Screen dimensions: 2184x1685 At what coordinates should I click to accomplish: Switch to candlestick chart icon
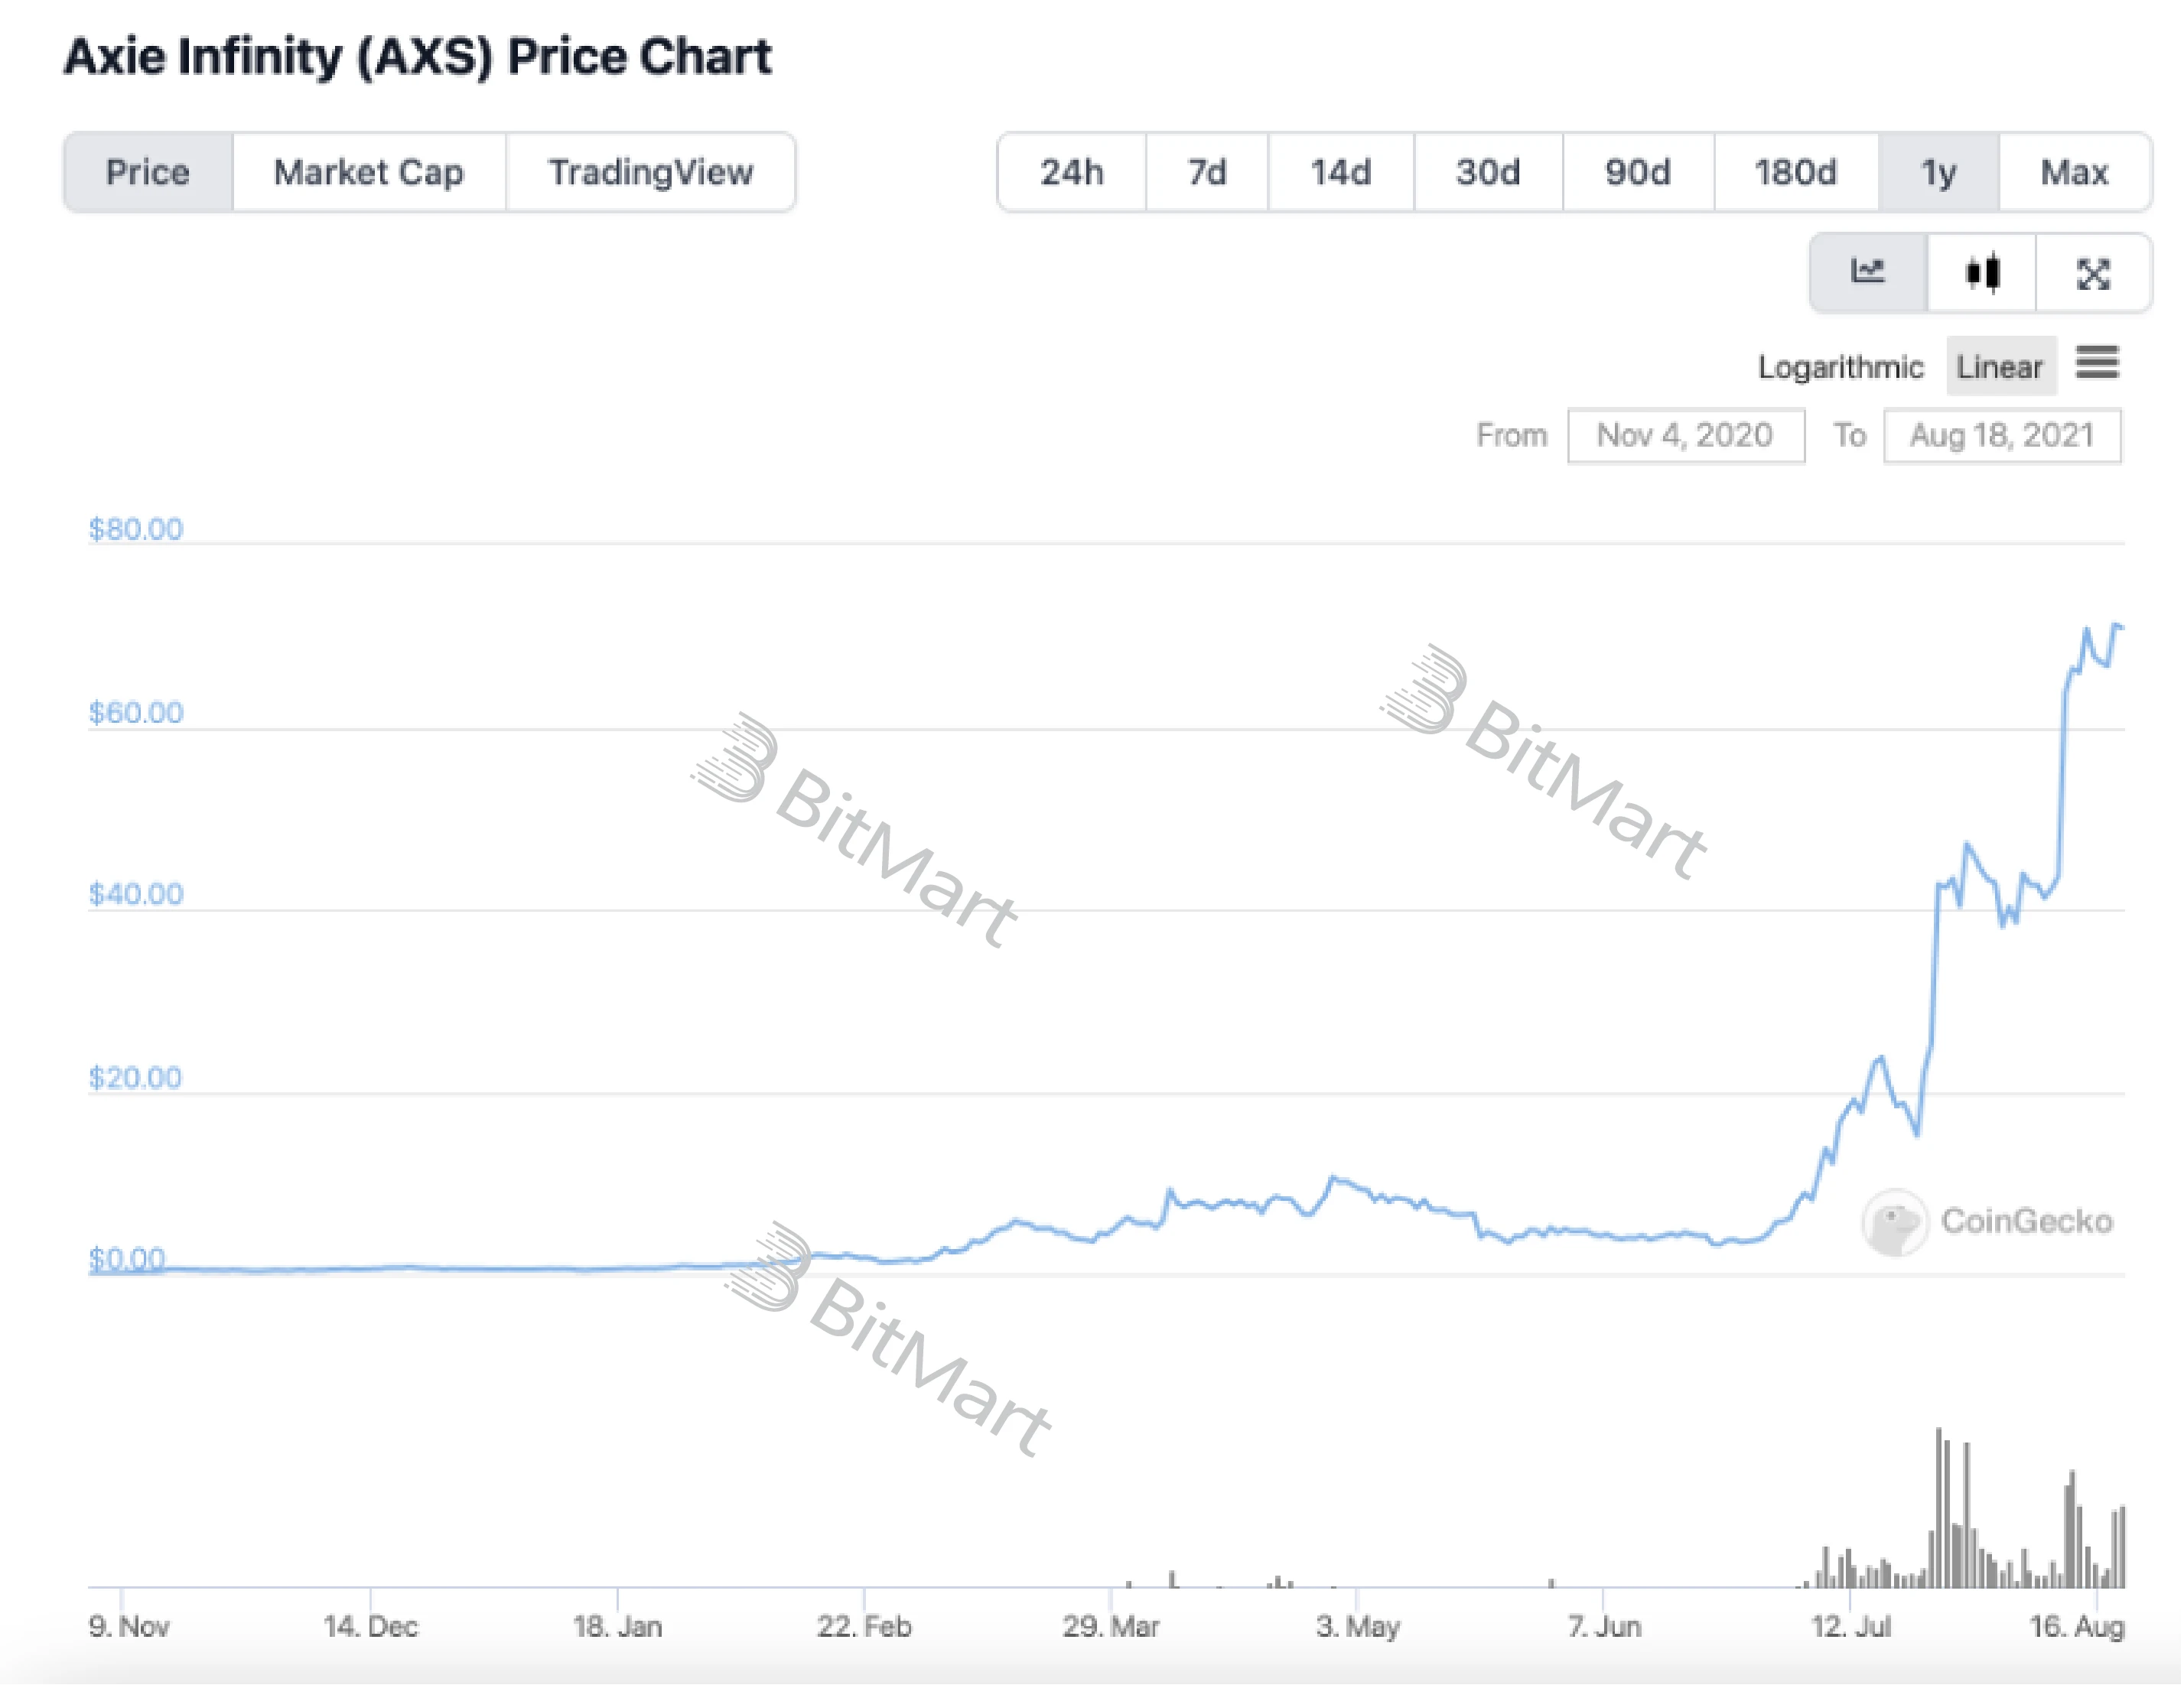1981,272
